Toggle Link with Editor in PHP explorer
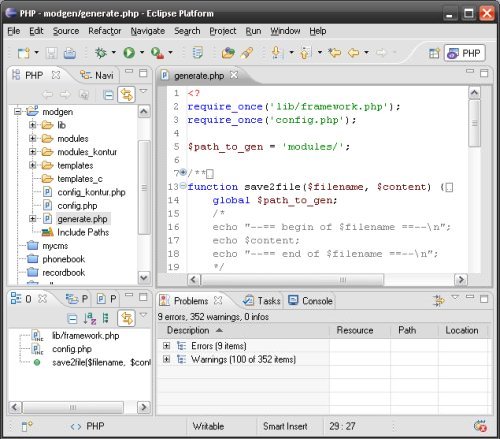Screen dimensions: 500x439 pos(127,95)
